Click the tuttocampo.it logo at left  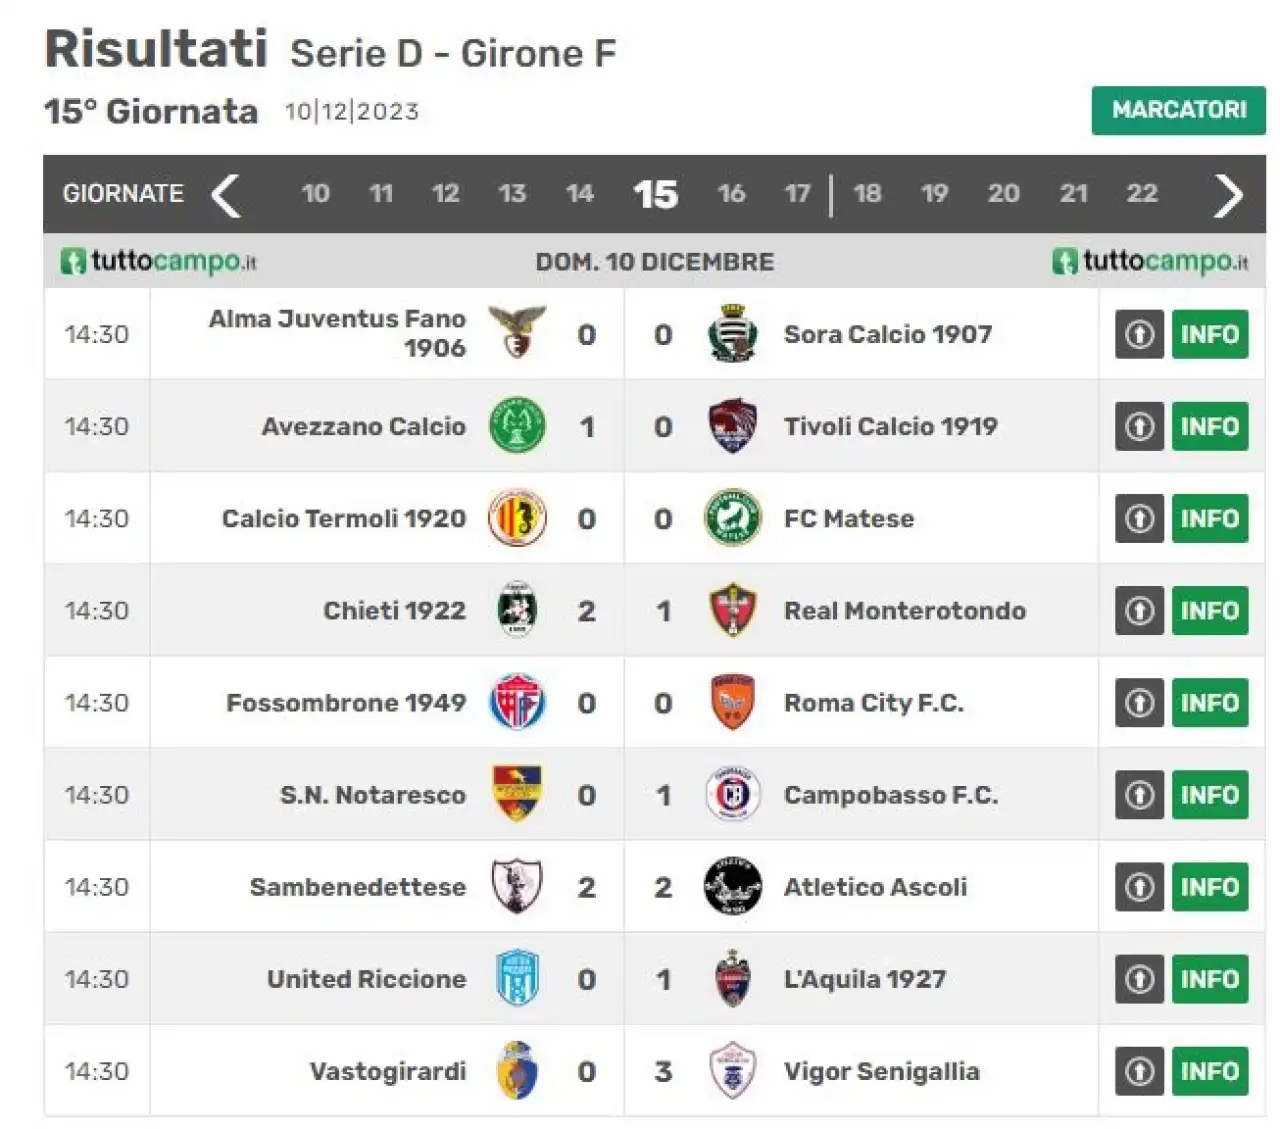[159, 262]
